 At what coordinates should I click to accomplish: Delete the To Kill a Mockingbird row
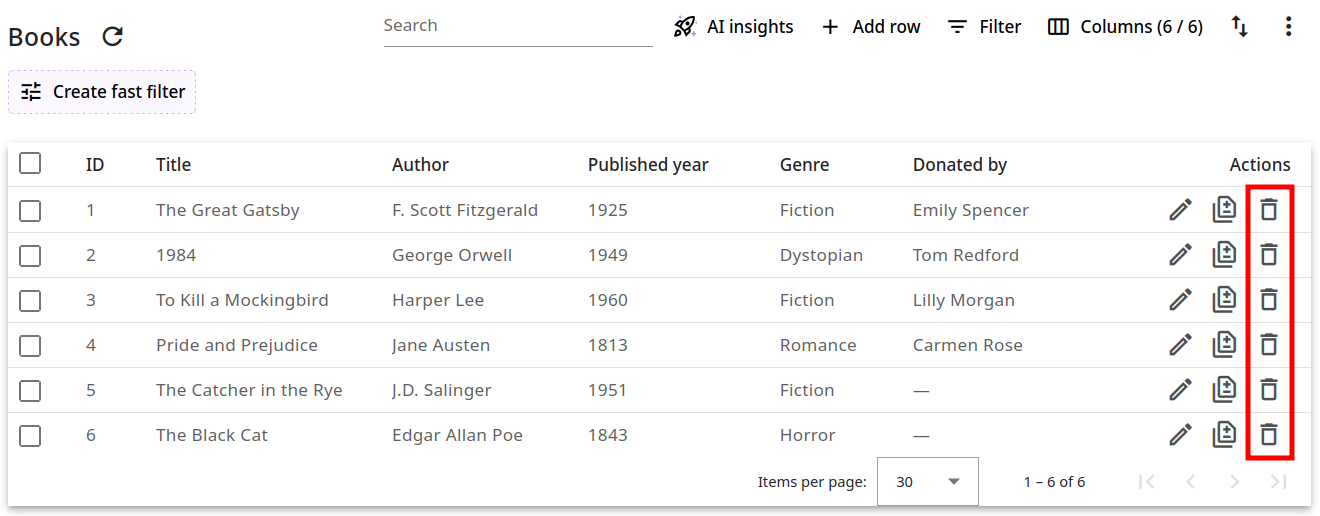coord(1268,300)
